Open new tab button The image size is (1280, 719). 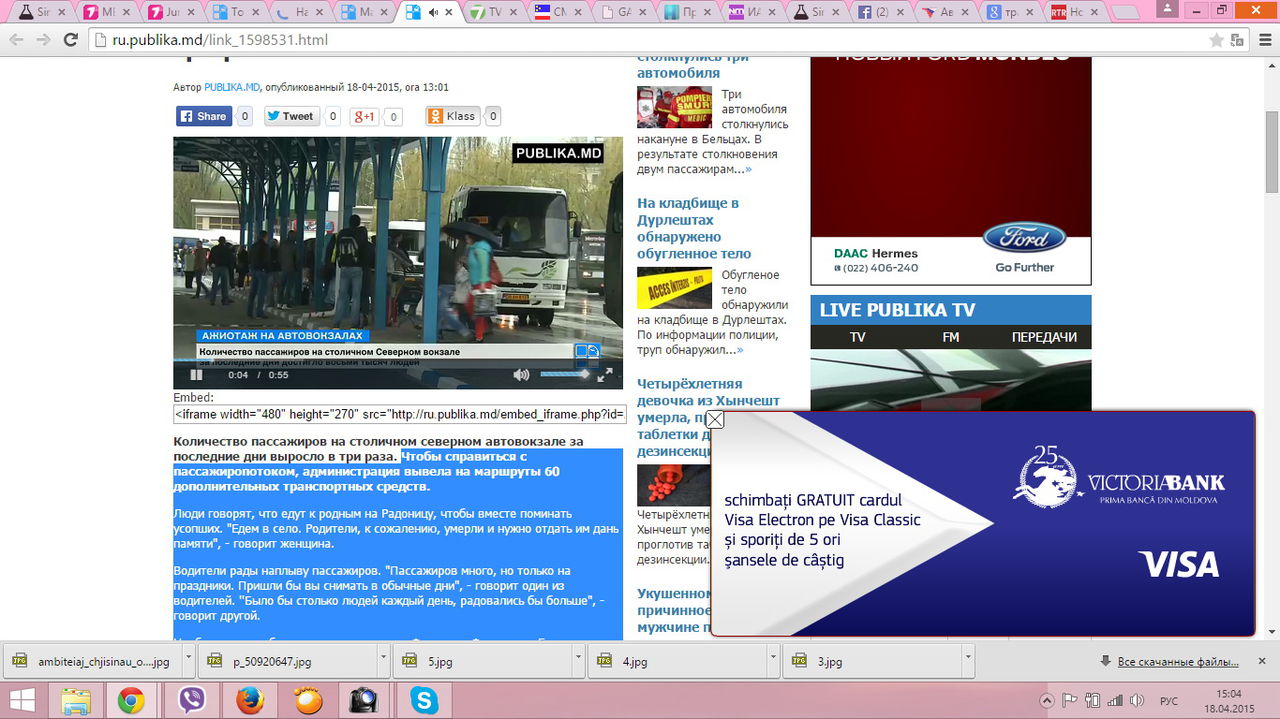(1124, 12)
